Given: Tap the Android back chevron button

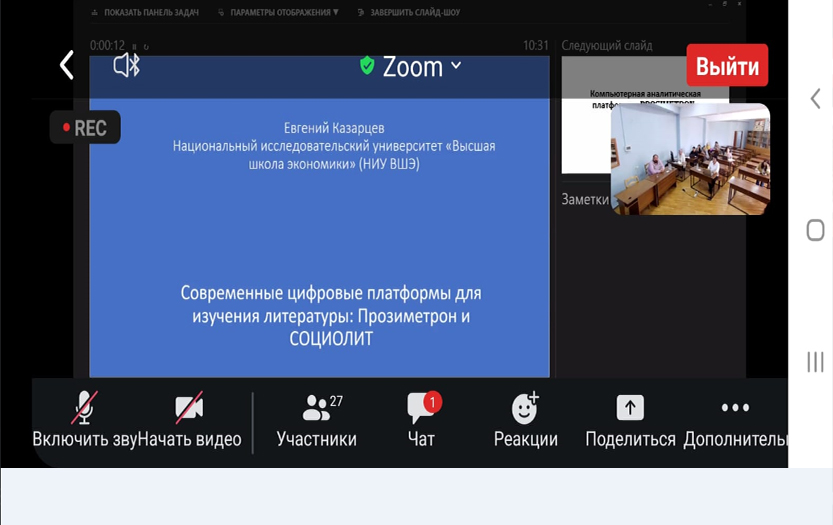Looking at the screenshot, I should (x=815, y=98).
